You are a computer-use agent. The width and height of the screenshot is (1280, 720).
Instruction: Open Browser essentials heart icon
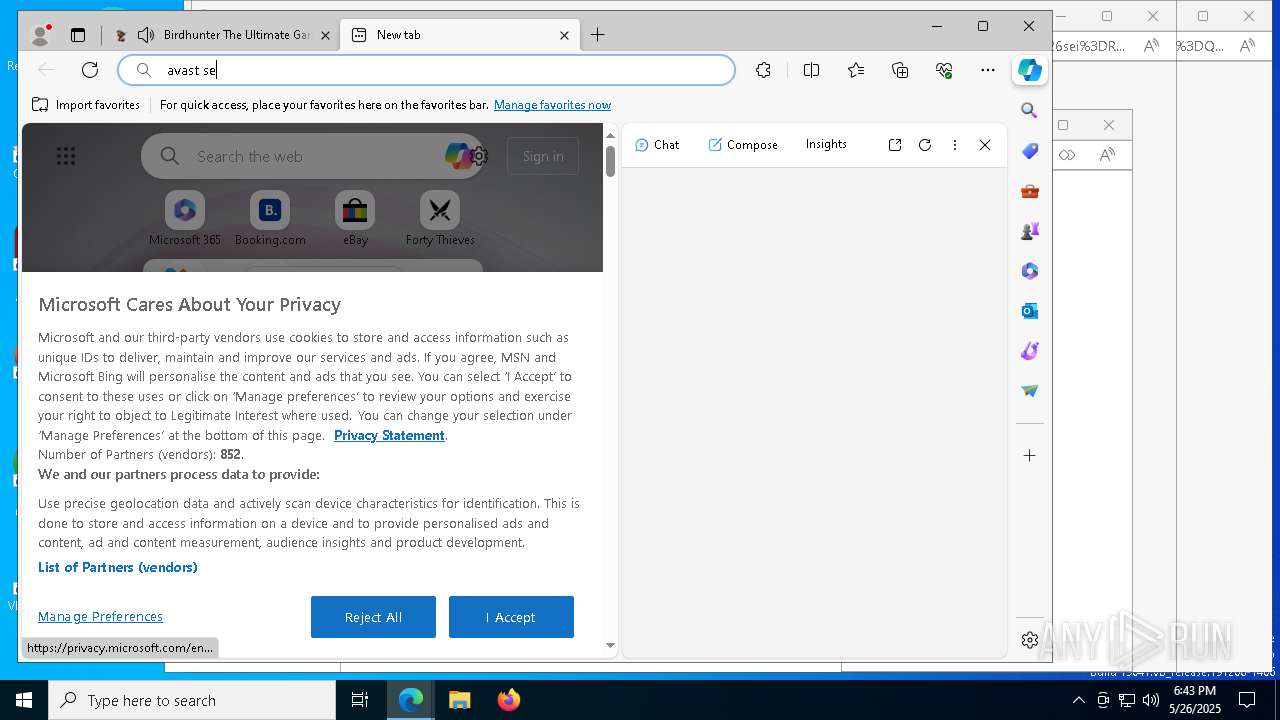[x=944, y=70]
